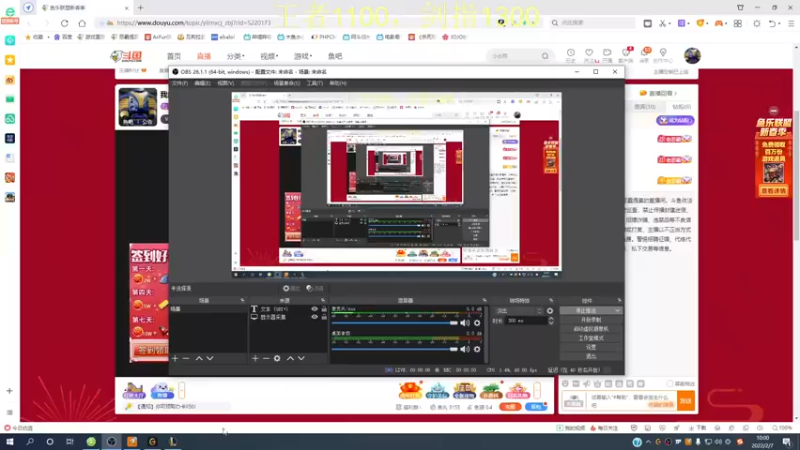Expand the stop streaming button dropdown arrow
Viewport: 800px width, 450px height.
tap(617, 311)
